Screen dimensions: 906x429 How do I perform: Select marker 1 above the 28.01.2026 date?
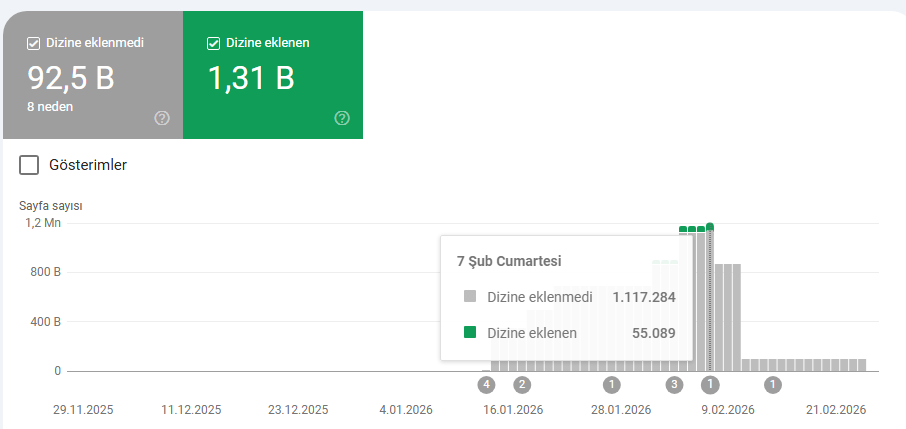612,384
